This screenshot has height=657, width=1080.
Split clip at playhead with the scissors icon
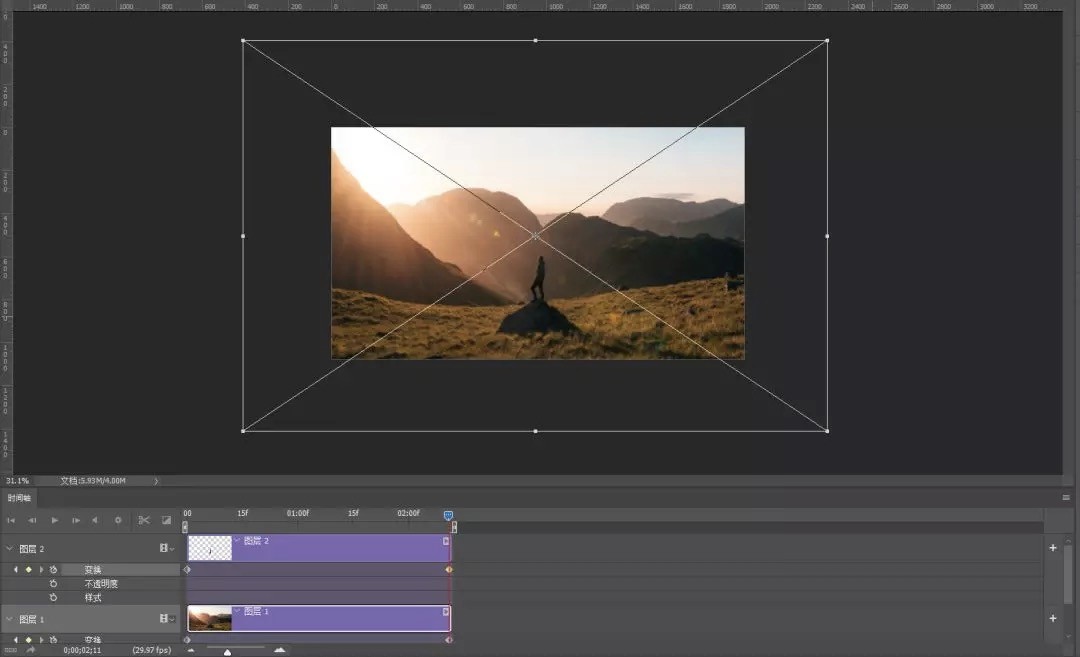143,520
